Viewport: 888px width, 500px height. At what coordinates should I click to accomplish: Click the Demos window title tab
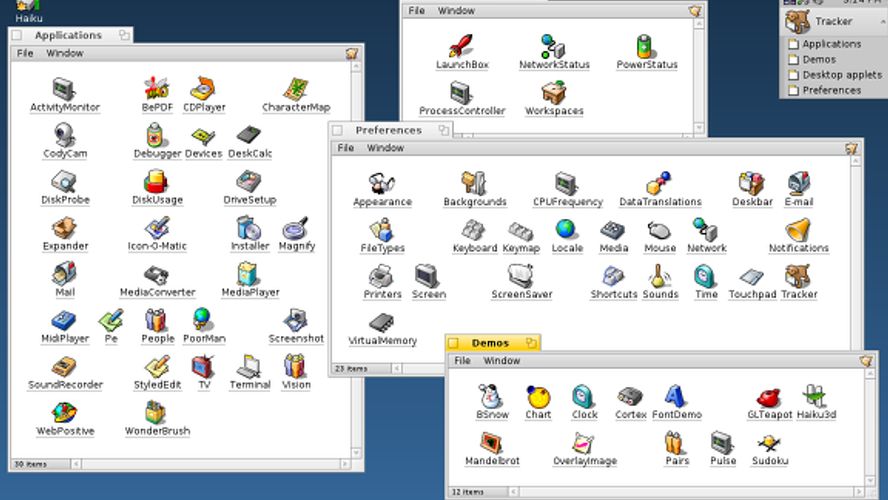point(492,343)
